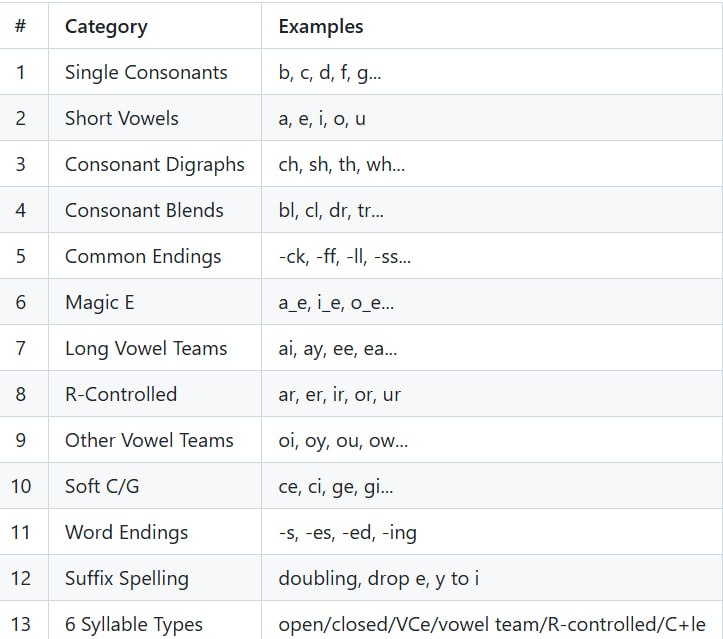Click the "Other Vowel Teams" cell
The height and width of the screenshot is (639, 723).
click(x=149, y=441)
